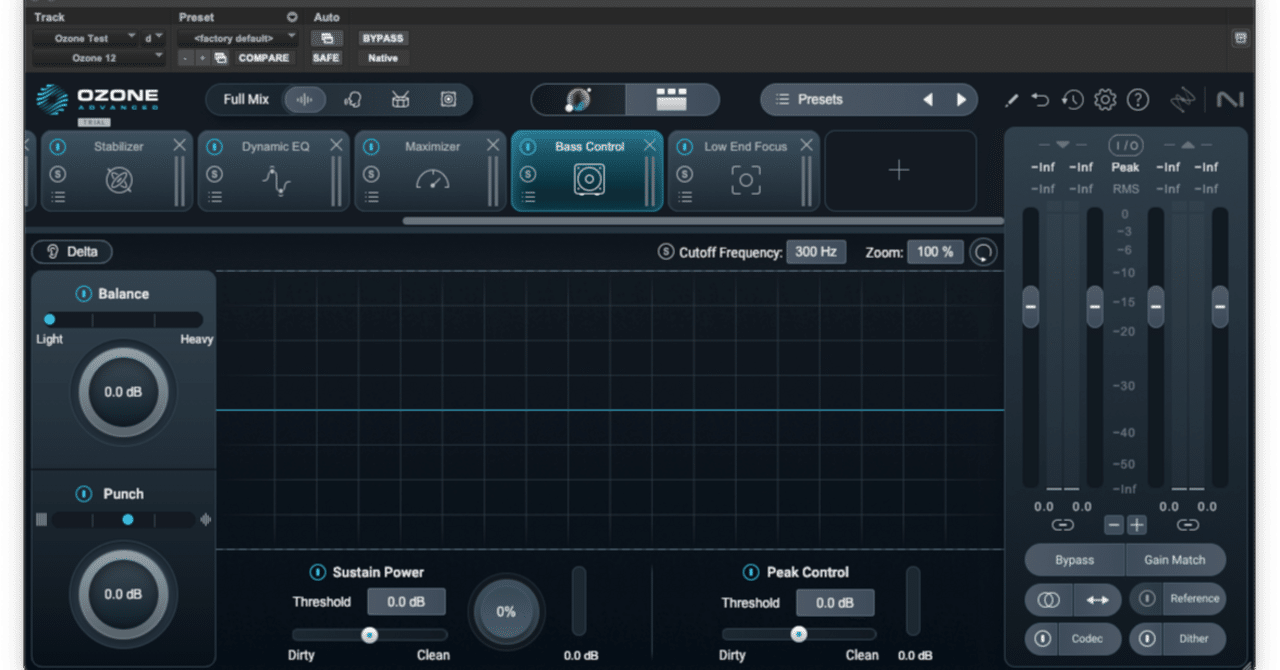Enable the SAFE button in the header
1280x670 pixels.
coord(326,58)
